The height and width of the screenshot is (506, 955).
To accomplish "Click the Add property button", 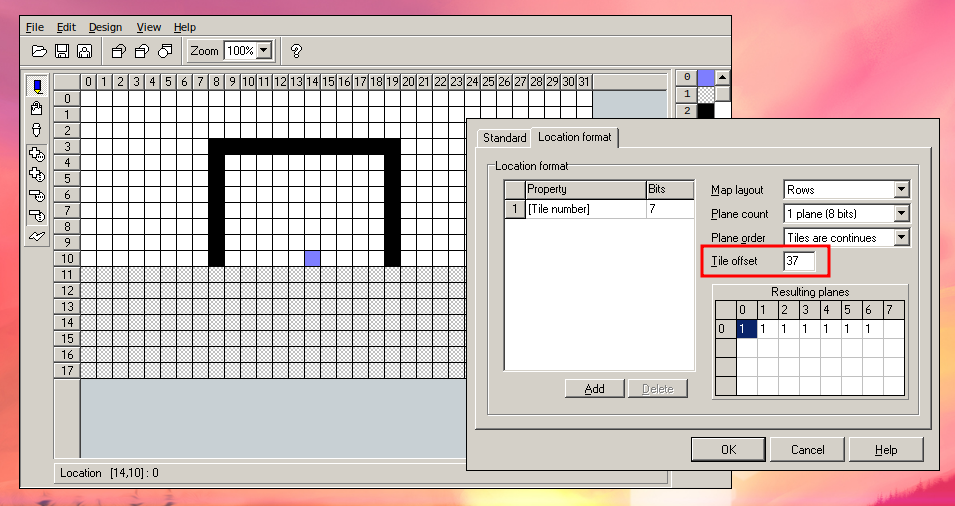I will coord(594,389).
